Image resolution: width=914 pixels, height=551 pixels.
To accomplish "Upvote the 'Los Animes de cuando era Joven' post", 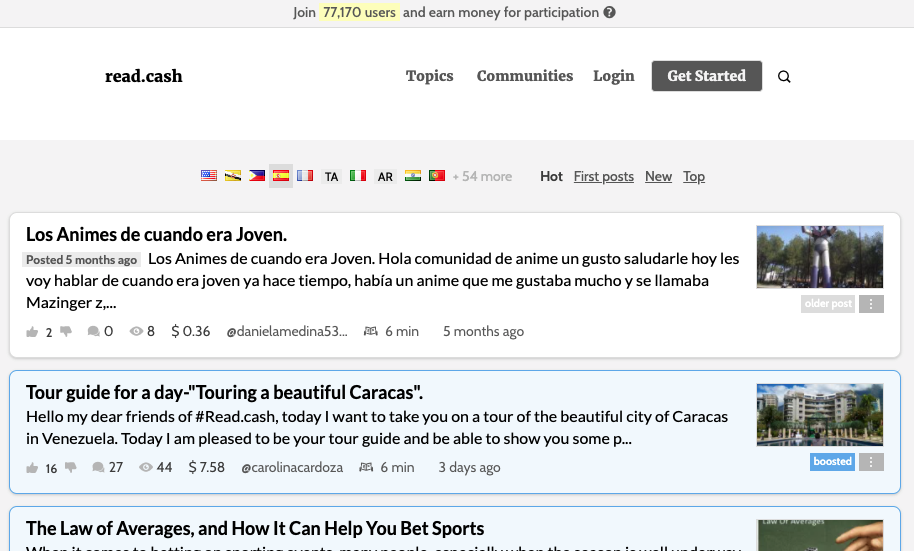I will 32,332.
